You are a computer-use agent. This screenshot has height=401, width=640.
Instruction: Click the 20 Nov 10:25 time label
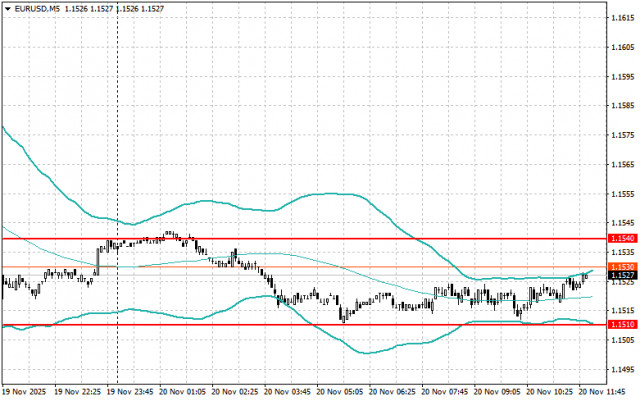click(x=549, y=392)
